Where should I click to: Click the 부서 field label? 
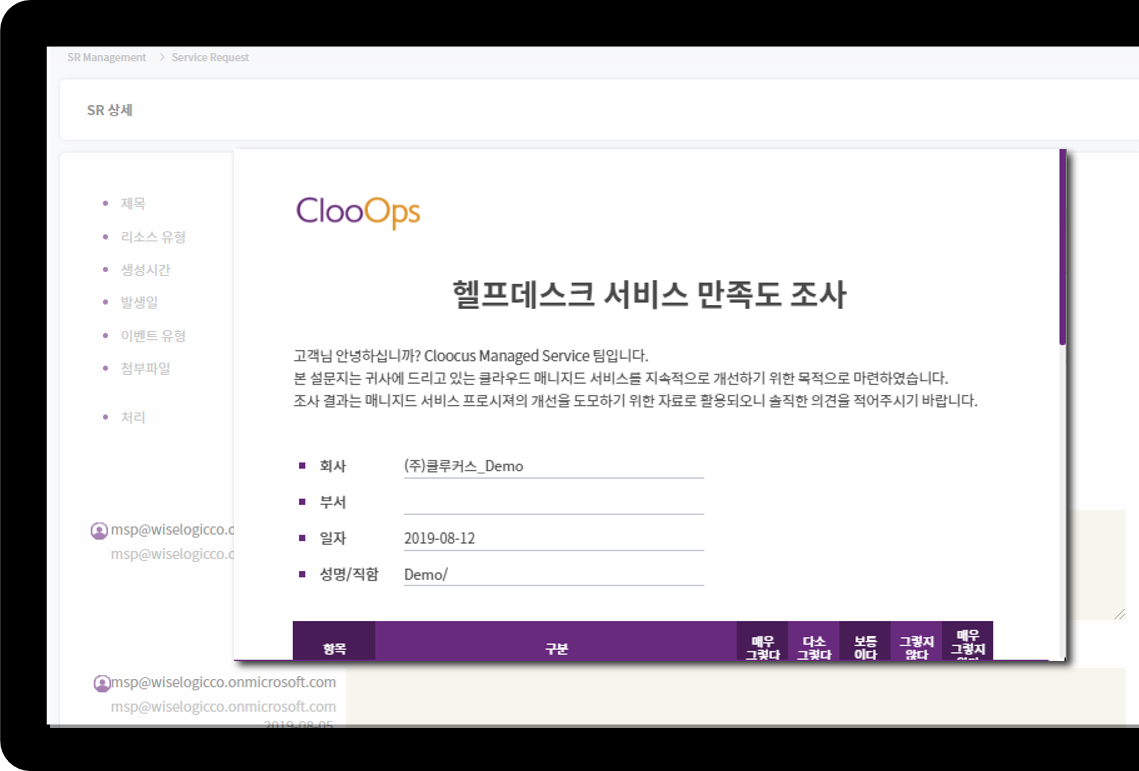click(x=333, y=503)
